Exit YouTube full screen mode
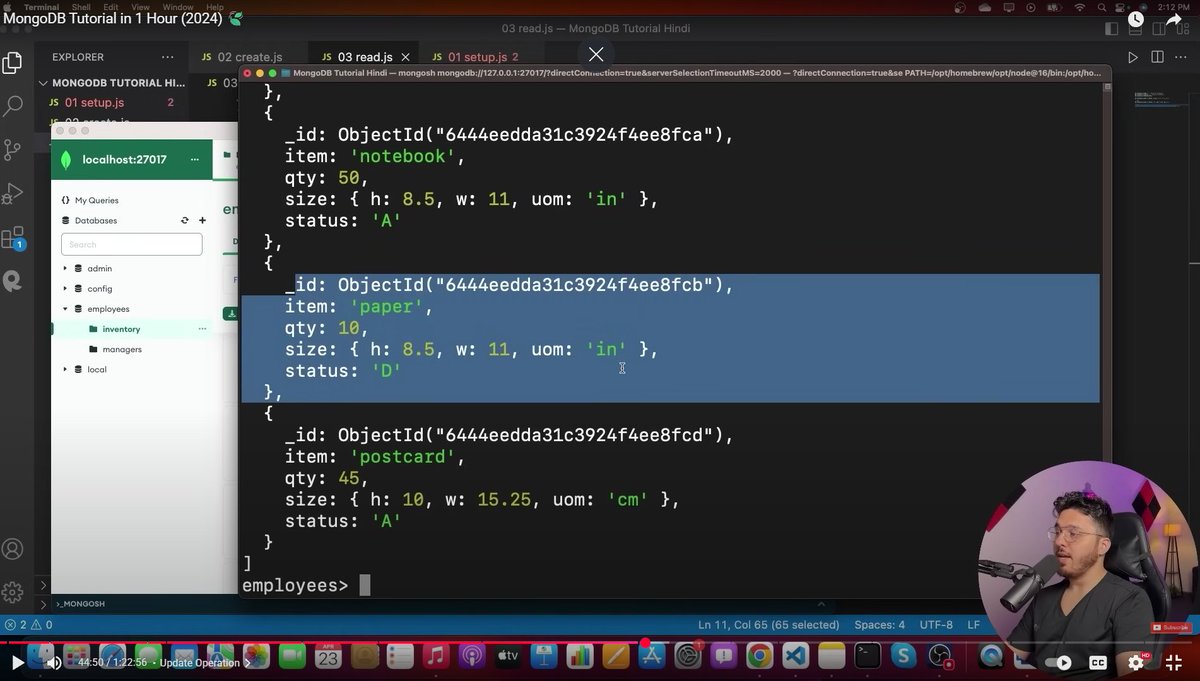Viewport: 1200px width, 681px height. click(1174, 662)
